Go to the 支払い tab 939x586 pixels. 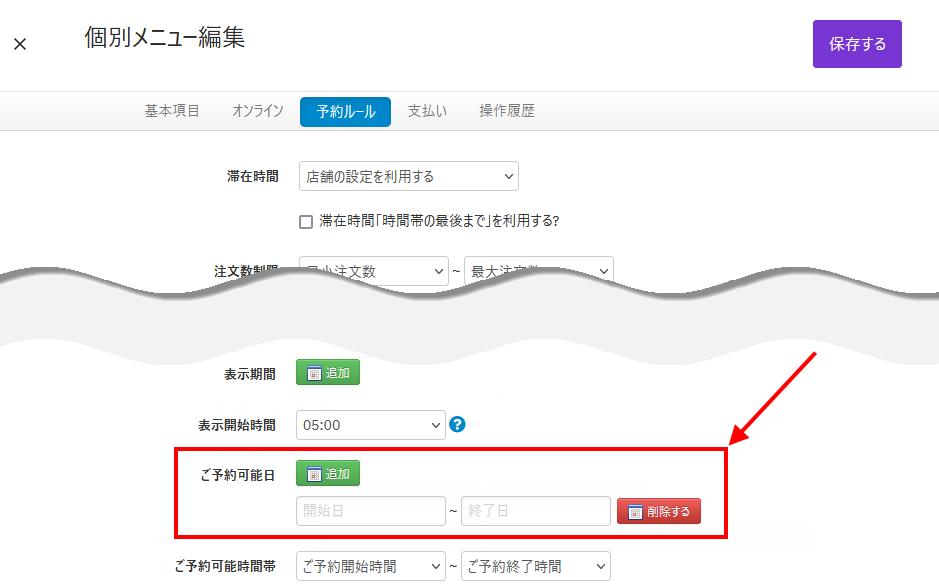[x=427, y=111]
